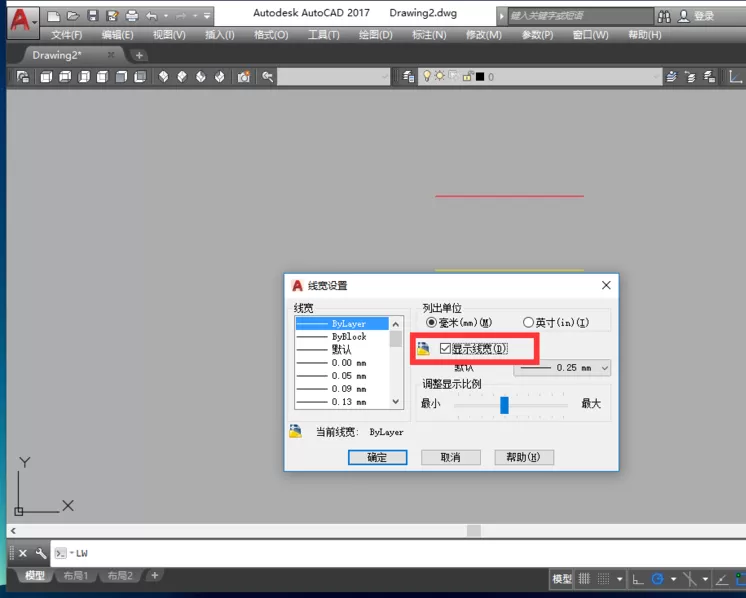
Task: Undo the last action
Action: (x=152, y=17)
